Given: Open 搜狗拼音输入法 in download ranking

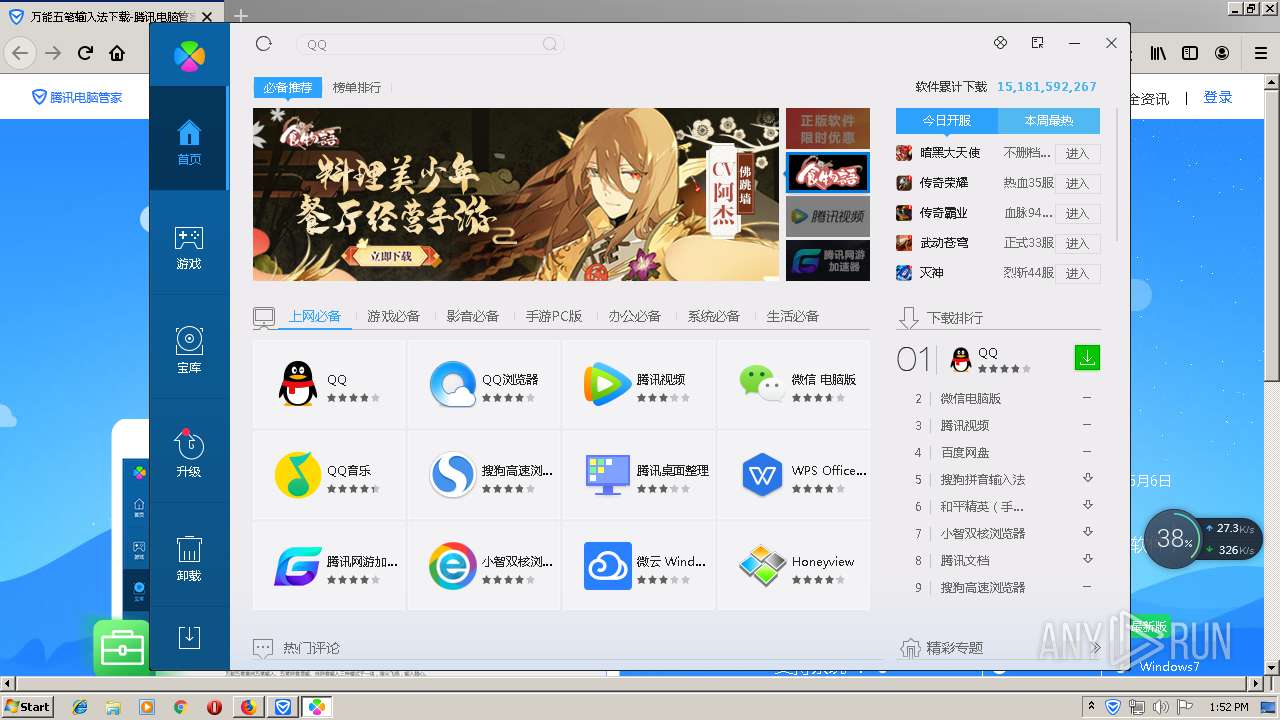Looking at the screenshot, I should (x=982, y=480).
